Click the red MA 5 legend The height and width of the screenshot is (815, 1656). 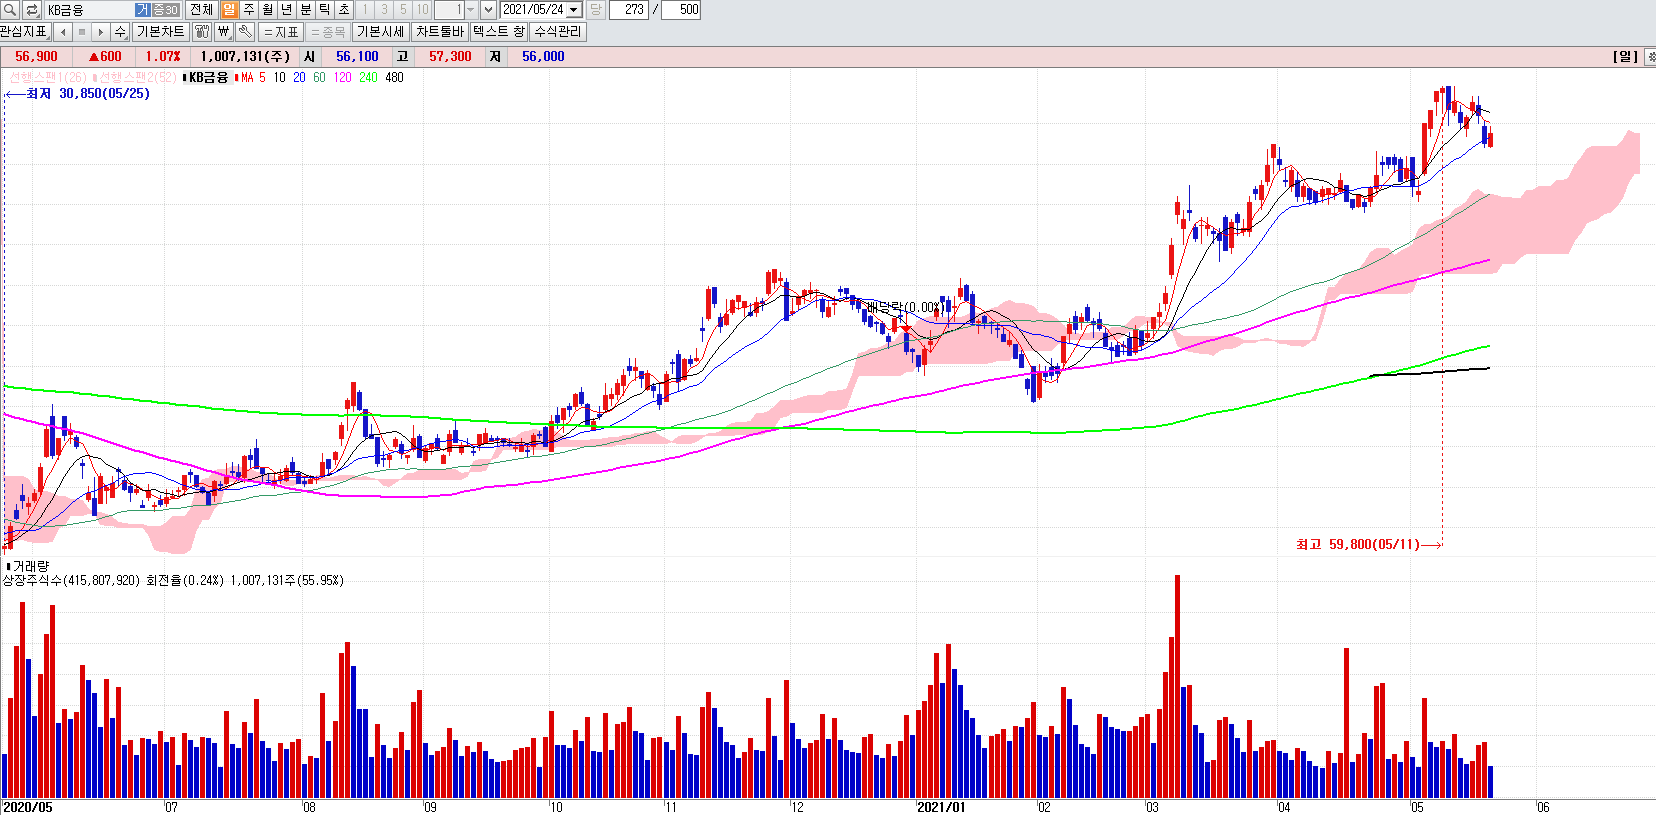point(251,78)
